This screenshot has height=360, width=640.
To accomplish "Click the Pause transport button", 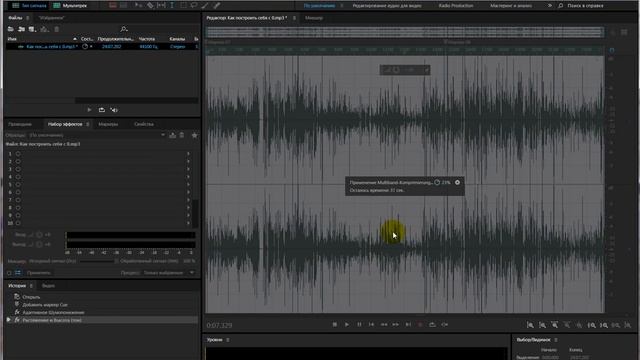I will coord(359,324).
